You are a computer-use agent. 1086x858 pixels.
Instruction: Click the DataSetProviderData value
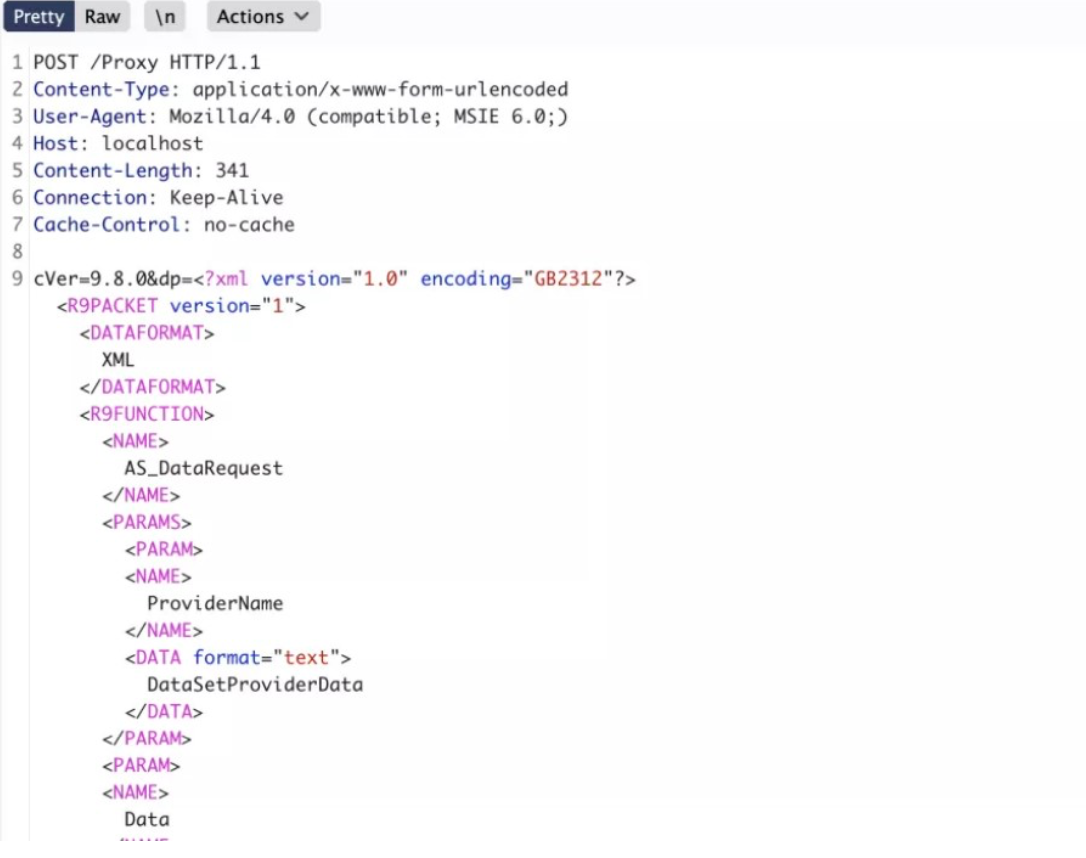[254, 685]
